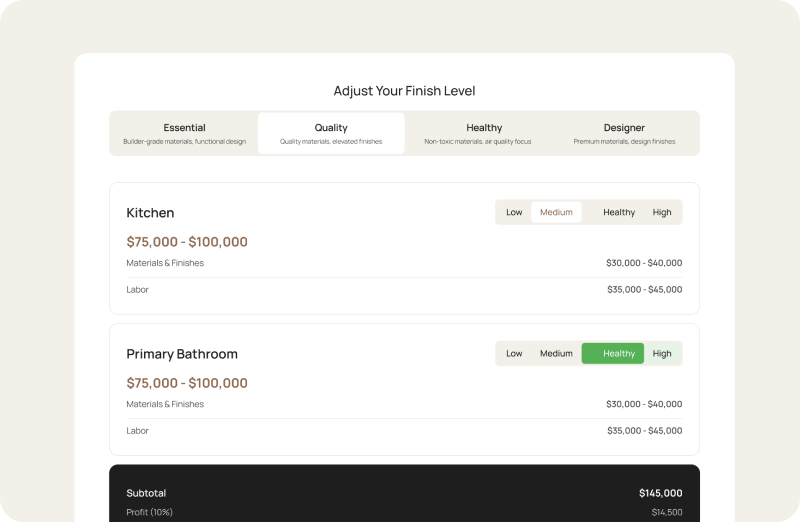Click the Kitchen card heading
The width and height of the screenshot is (800, 522).
(x=150, y=213)
